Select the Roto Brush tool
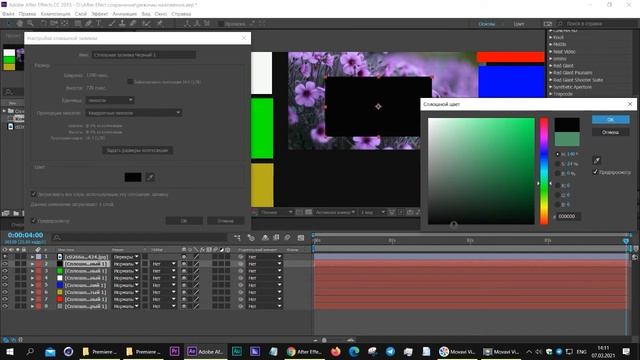The height and width of the screenshot is (360, 640). tap(147, 24)
